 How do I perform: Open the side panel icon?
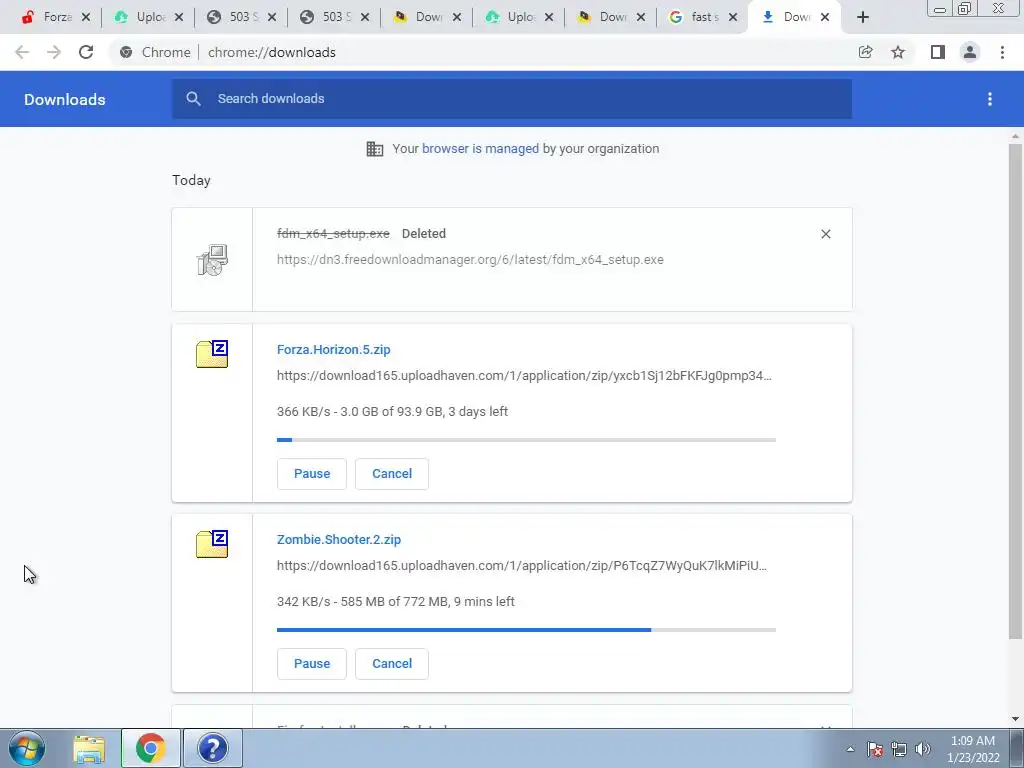pos(938,52)
